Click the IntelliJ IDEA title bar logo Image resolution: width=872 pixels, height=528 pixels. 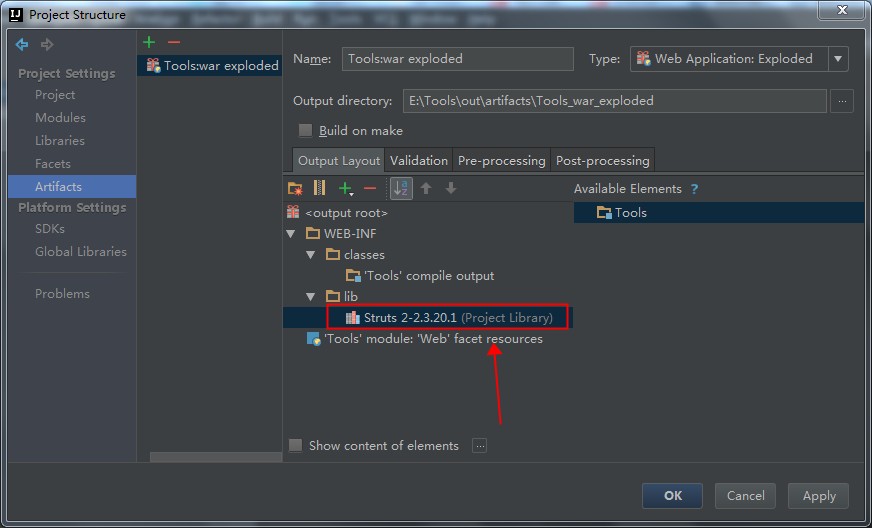pyautogui.click(x=16, y=14)
